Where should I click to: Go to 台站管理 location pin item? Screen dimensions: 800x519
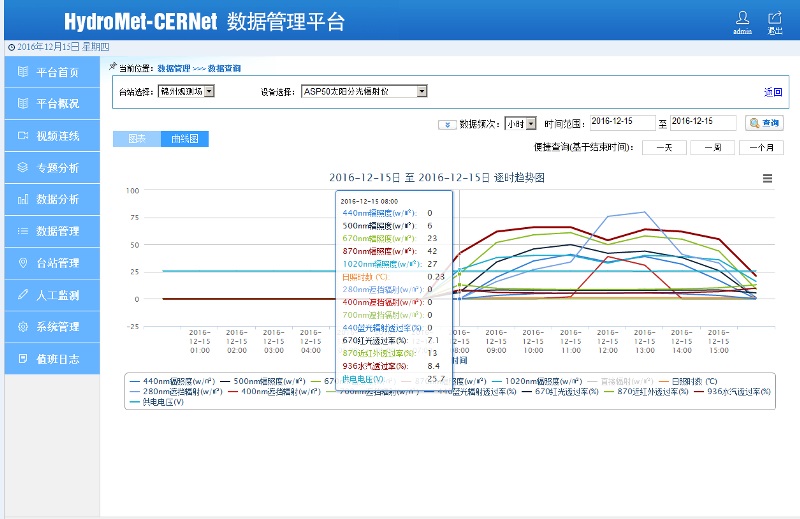point(52,263)
